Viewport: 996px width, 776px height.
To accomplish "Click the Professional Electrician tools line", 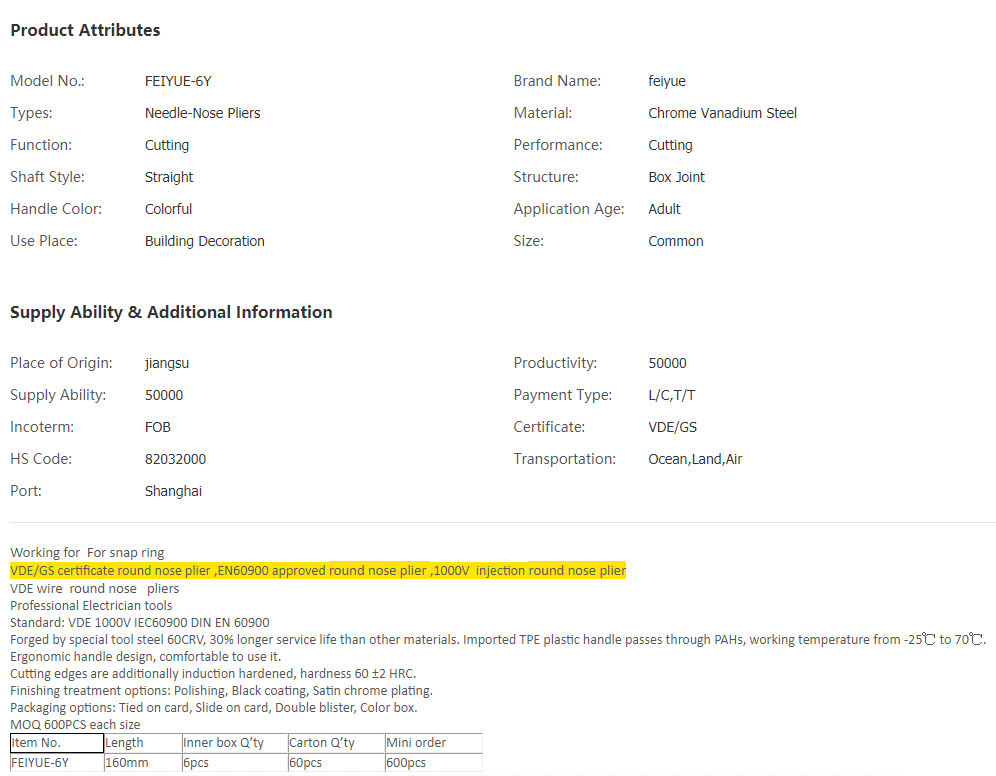I will [91, 605].
